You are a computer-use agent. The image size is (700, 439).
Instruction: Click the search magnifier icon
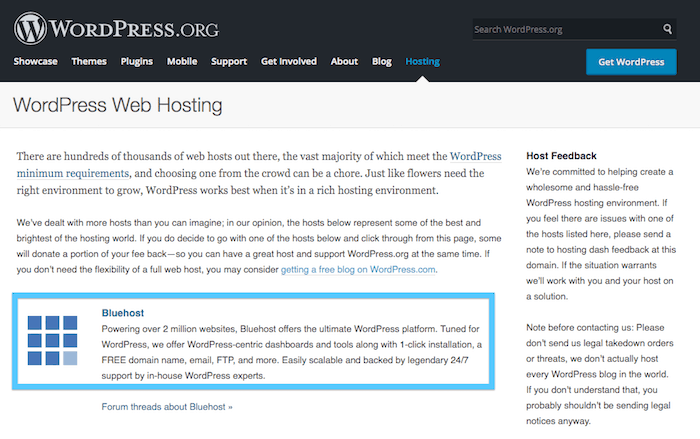(667, 29)
